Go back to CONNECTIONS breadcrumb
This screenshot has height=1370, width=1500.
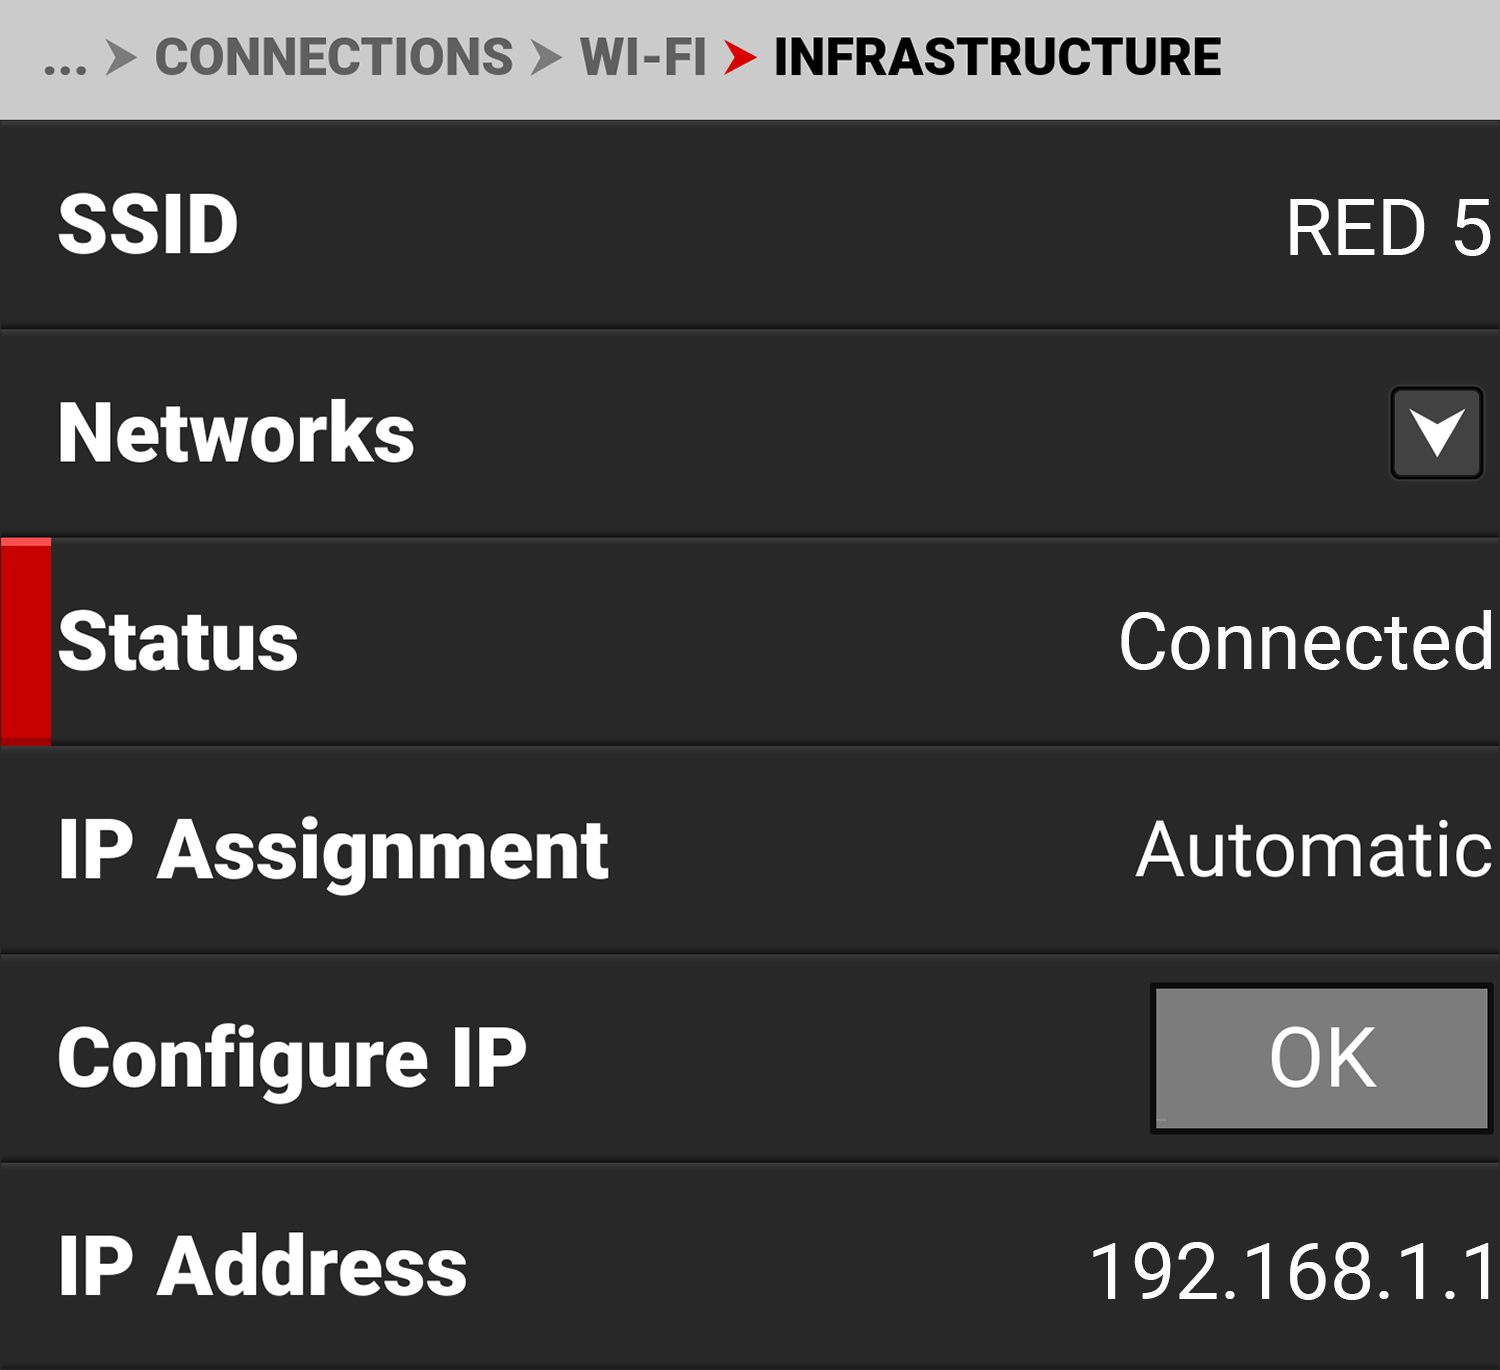[x=334, y=57]
